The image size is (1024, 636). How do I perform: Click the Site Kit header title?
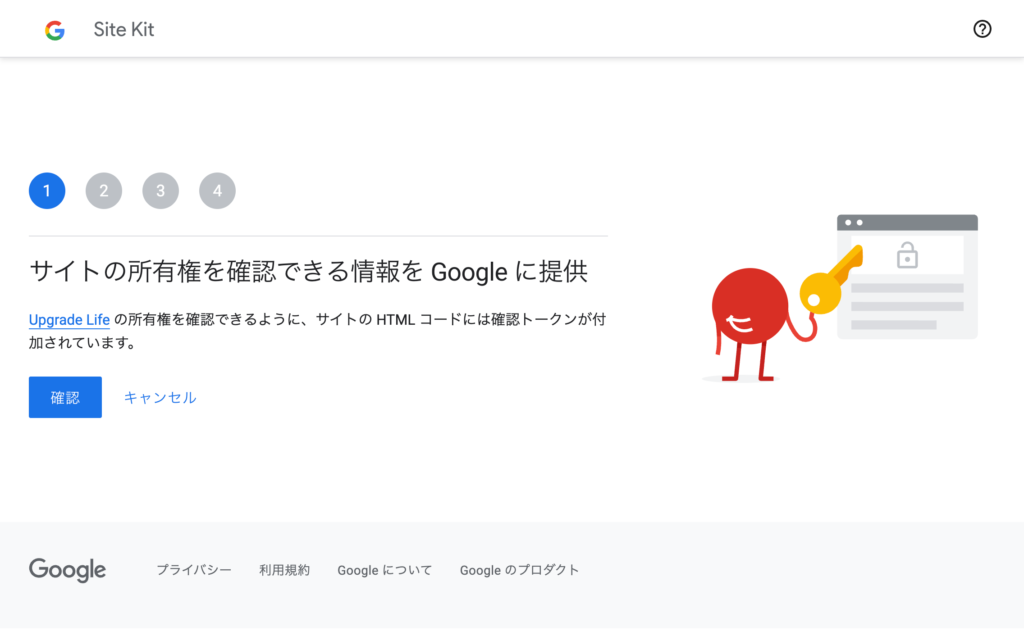coord(124,30)
